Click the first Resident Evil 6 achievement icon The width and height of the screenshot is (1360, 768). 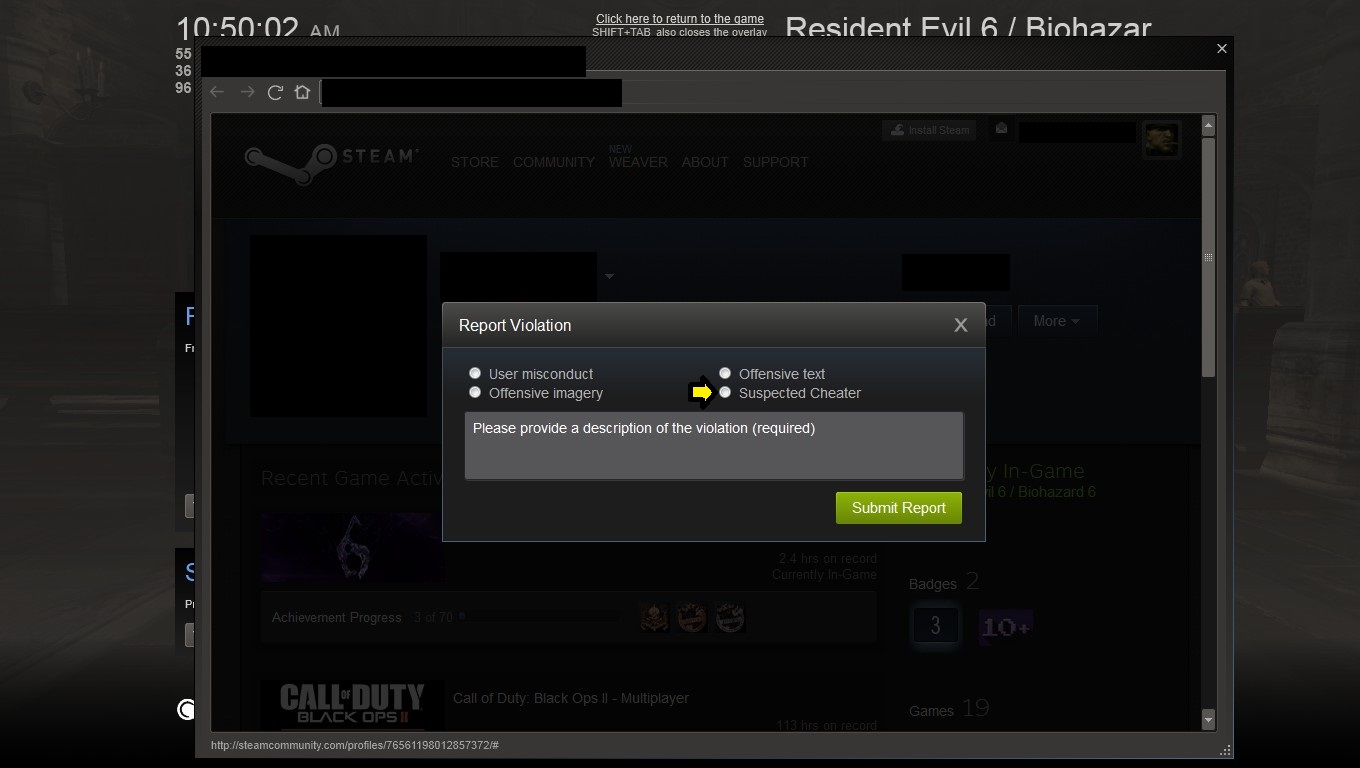click(x=656, y=618)
